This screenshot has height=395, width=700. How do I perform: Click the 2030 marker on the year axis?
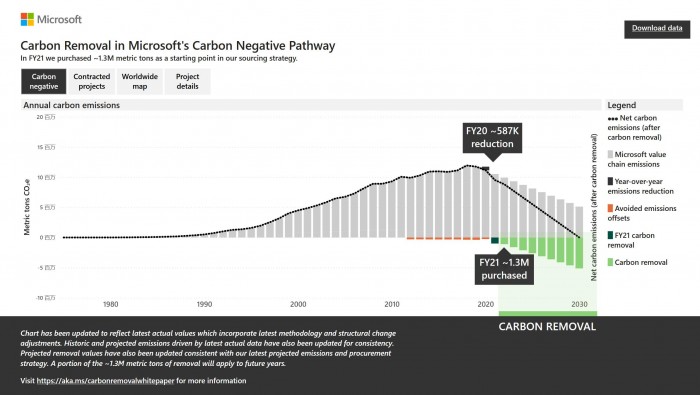click(579, 304)
